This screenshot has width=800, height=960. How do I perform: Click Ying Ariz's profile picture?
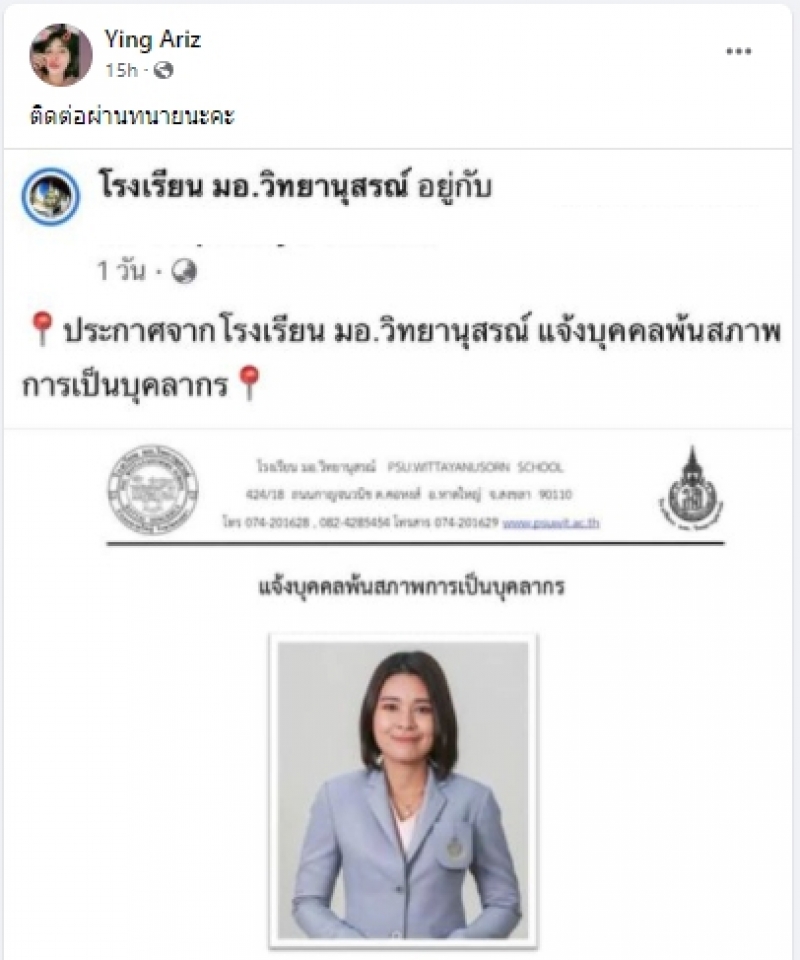coord(61,55)
